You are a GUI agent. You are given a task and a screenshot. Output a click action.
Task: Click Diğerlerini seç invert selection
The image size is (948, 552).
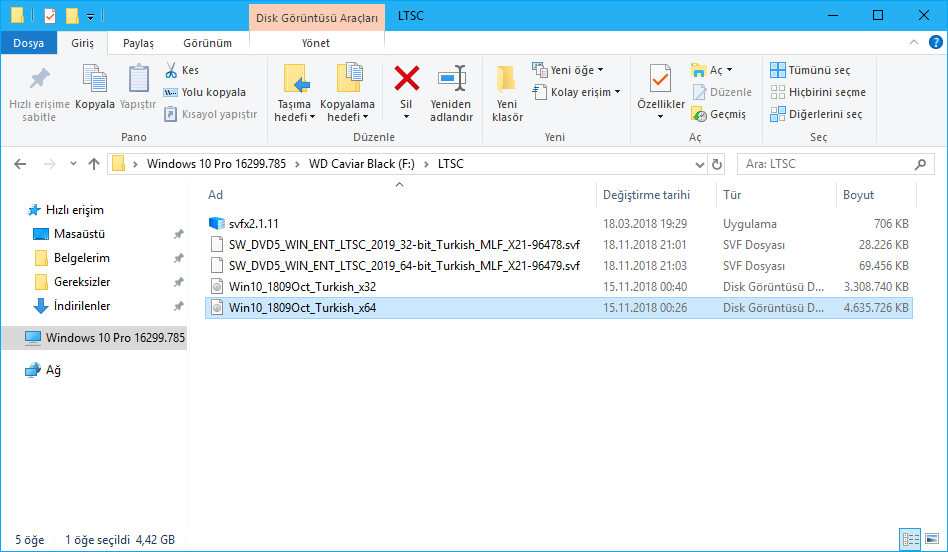click(816, 114)
